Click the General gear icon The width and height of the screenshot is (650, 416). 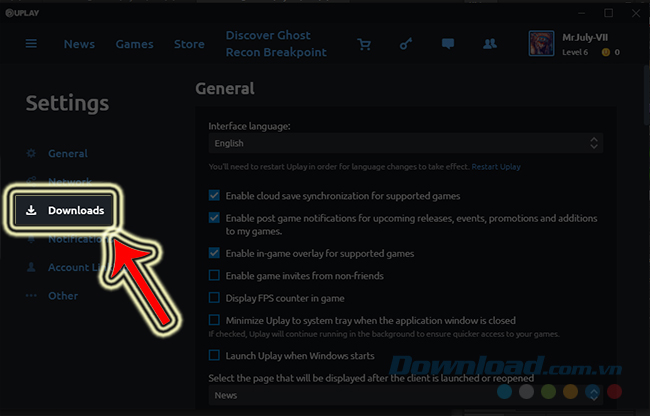[31, 153]
